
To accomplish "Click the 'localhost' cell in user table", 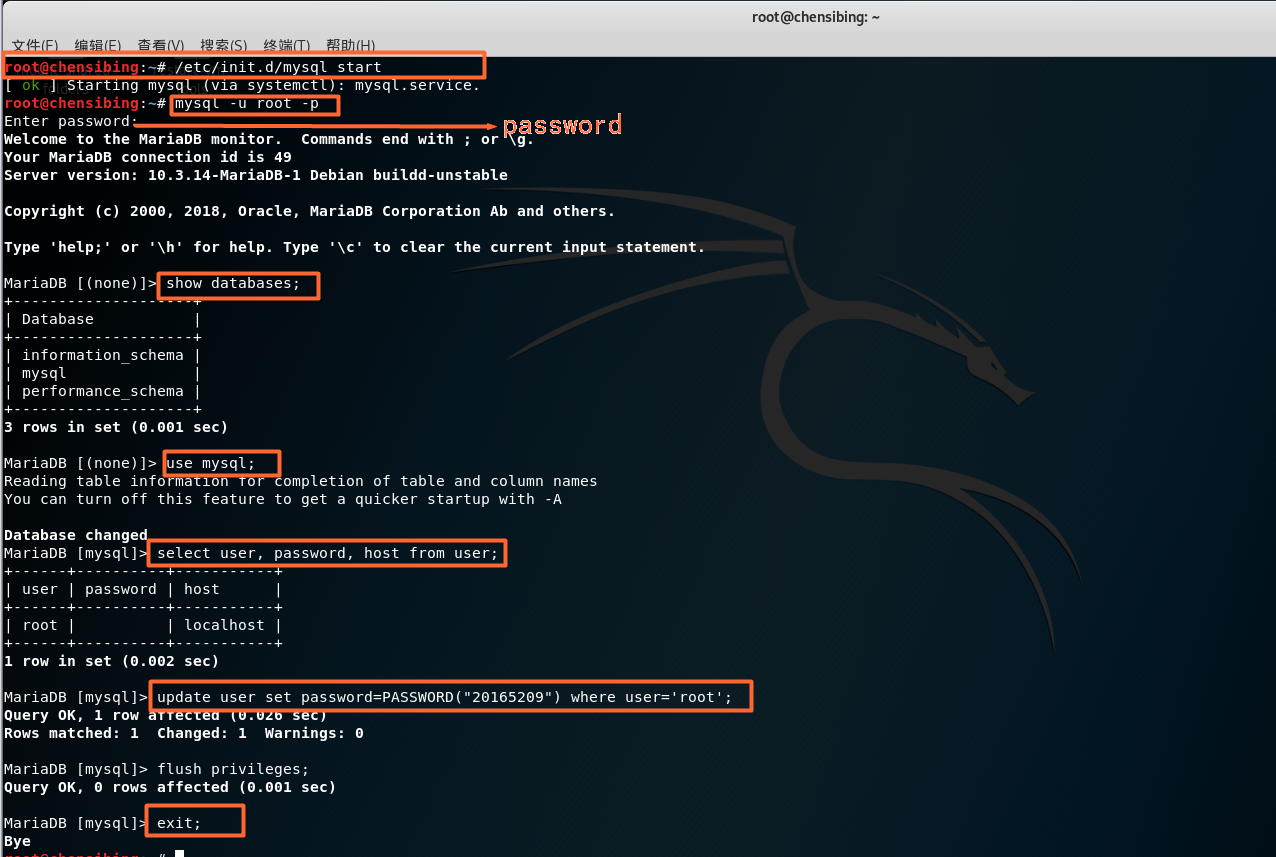I will pos(224,625).
